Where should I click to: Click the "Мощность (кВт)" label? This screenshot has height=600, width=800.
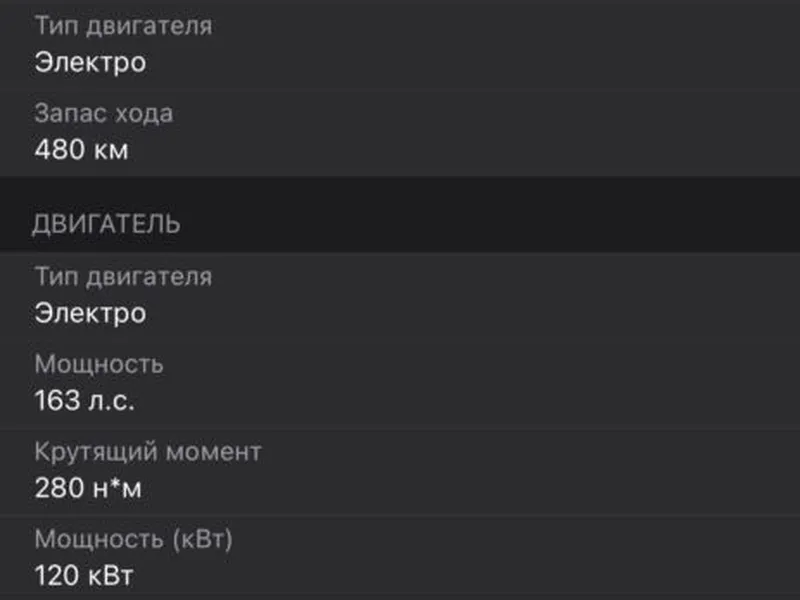pos(134,540)
